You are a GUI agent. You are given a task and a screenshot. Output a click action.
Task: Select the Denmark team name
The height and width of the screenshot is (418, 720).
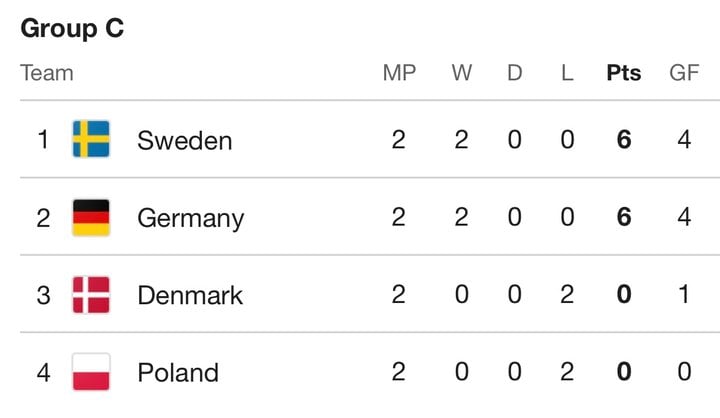[x=190, y=295]
